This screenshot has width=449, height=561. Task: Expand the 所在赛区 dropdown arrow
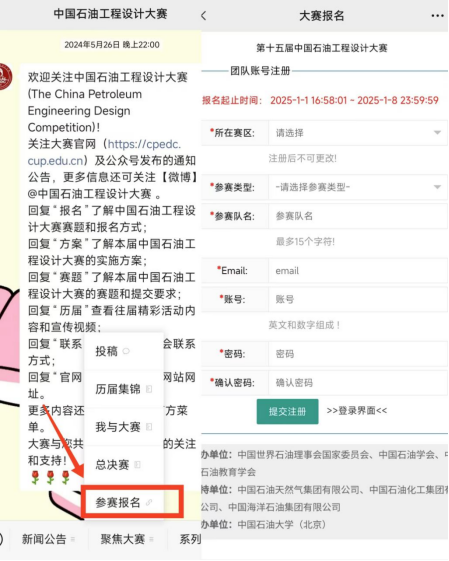click(437, 133)
